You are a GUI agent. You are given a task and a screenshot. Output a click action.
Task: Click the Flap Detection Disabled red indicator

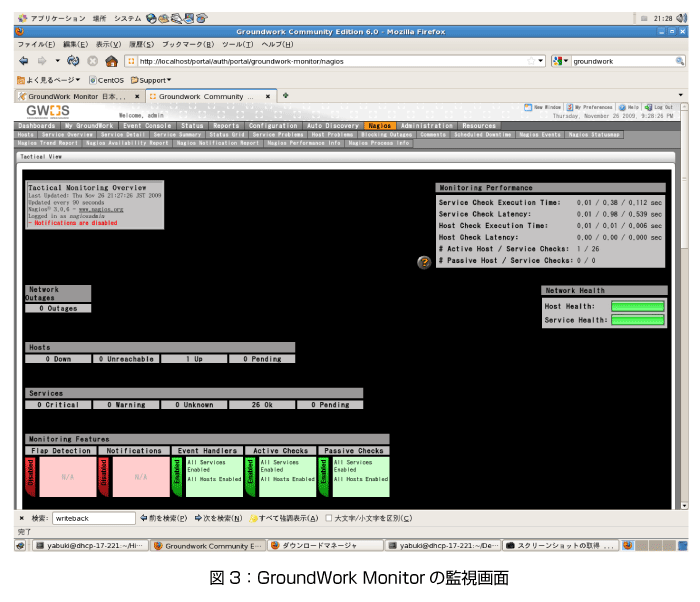click(31, 477)
